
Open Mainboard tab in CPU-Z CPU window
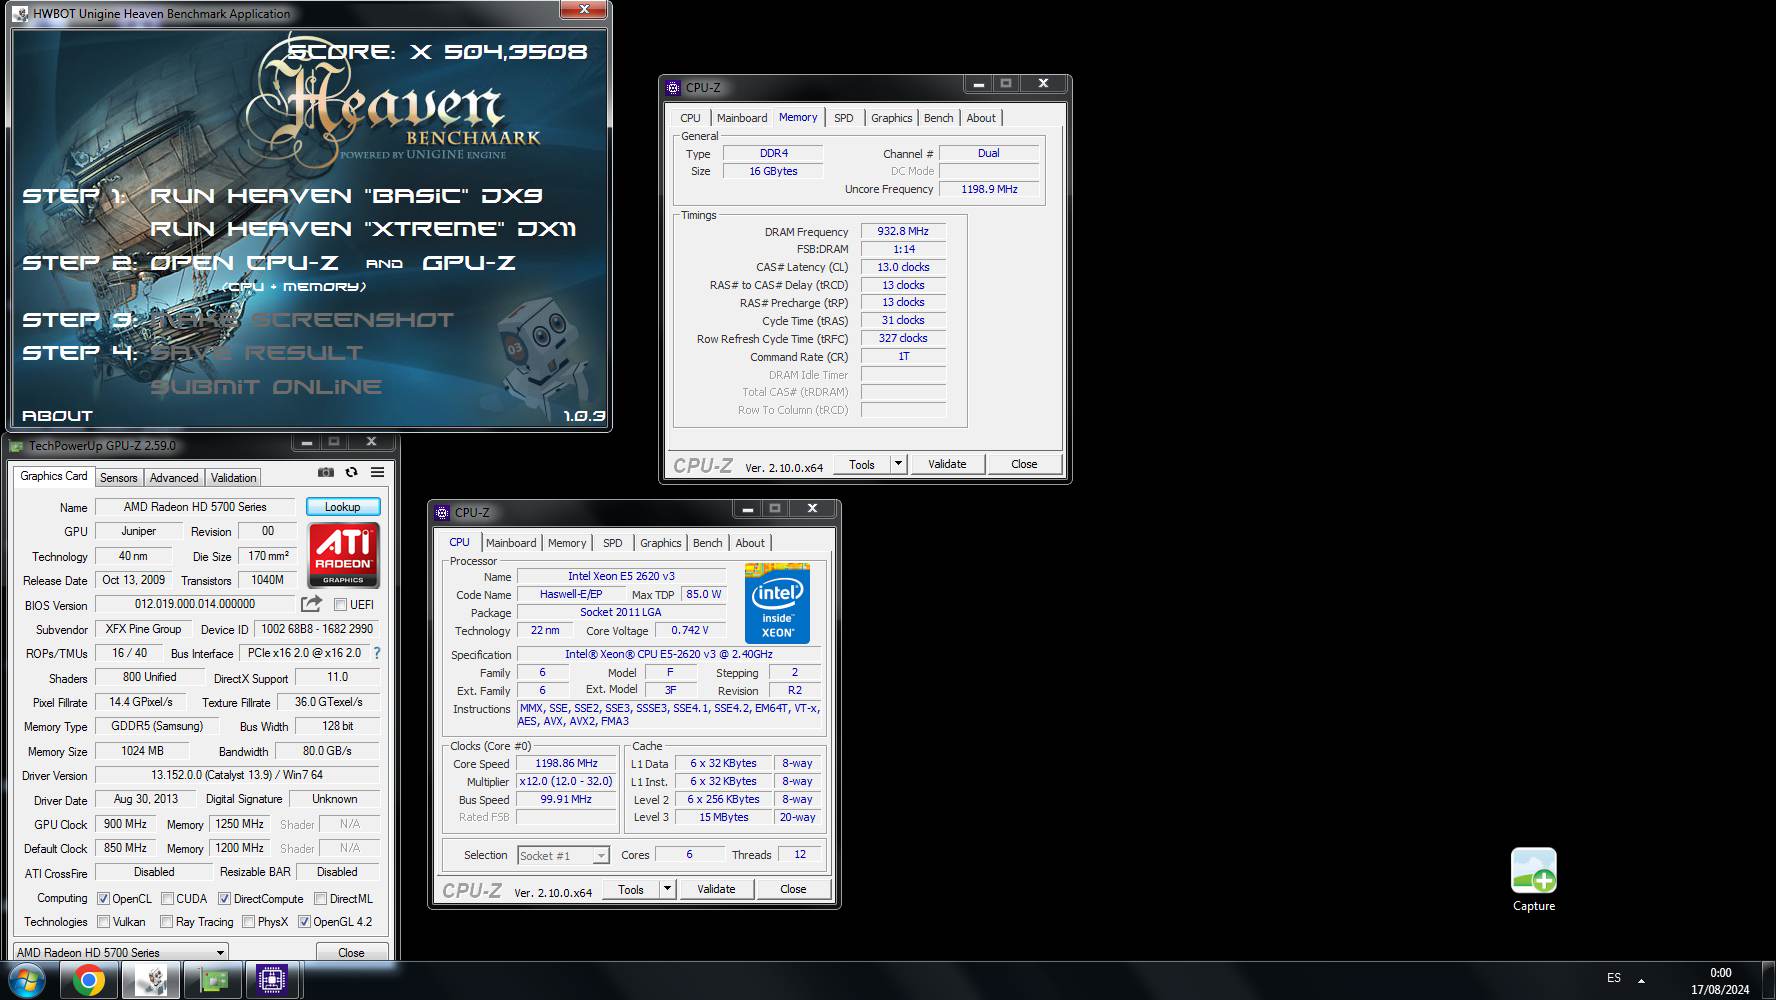511,543
